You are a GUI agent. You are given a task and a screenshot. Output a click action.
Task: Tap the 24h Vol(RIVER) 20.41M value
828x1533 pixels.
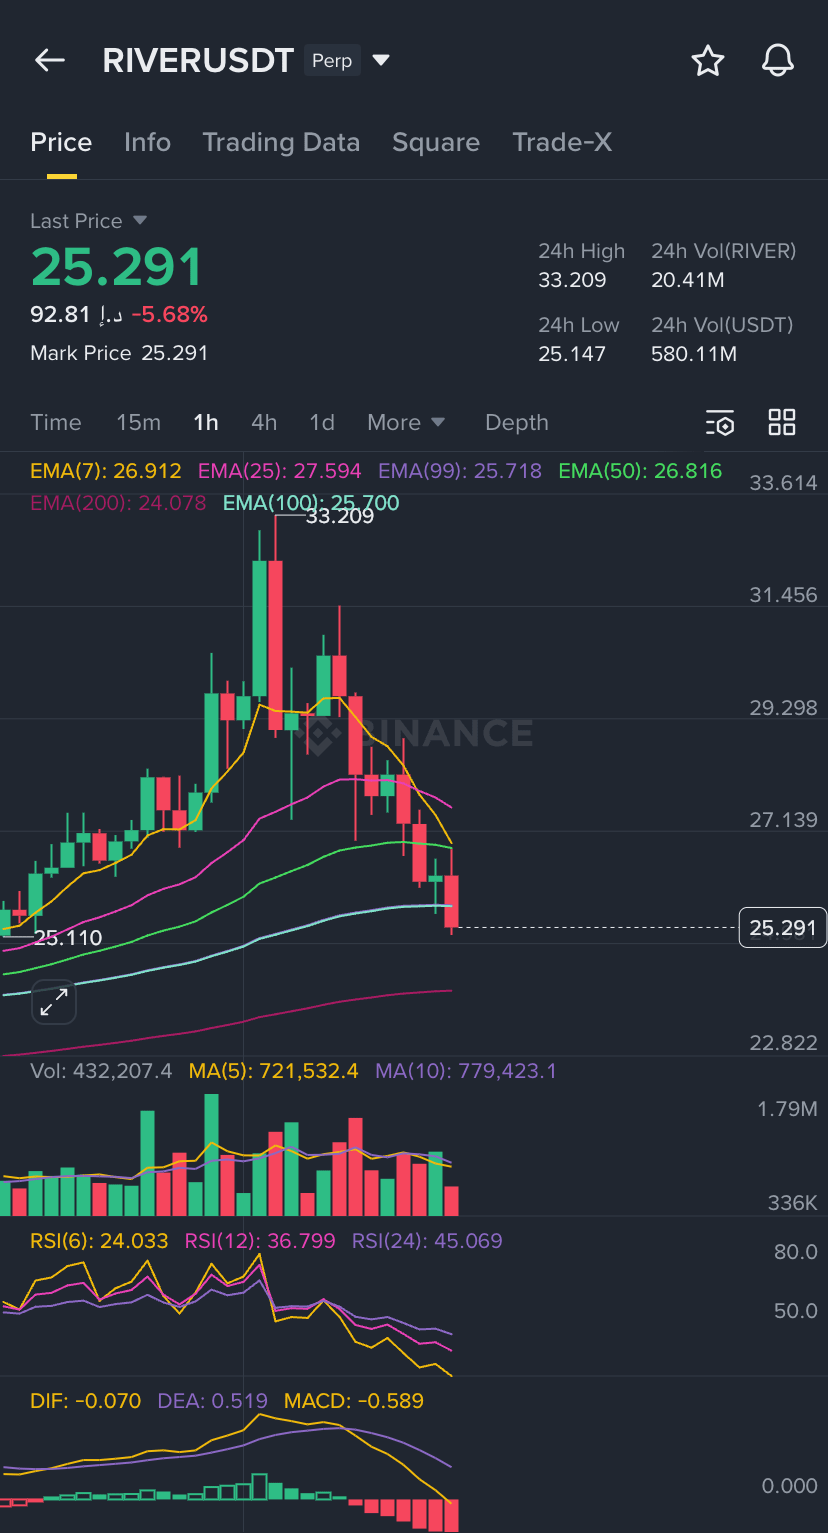[x=688, y=280]
